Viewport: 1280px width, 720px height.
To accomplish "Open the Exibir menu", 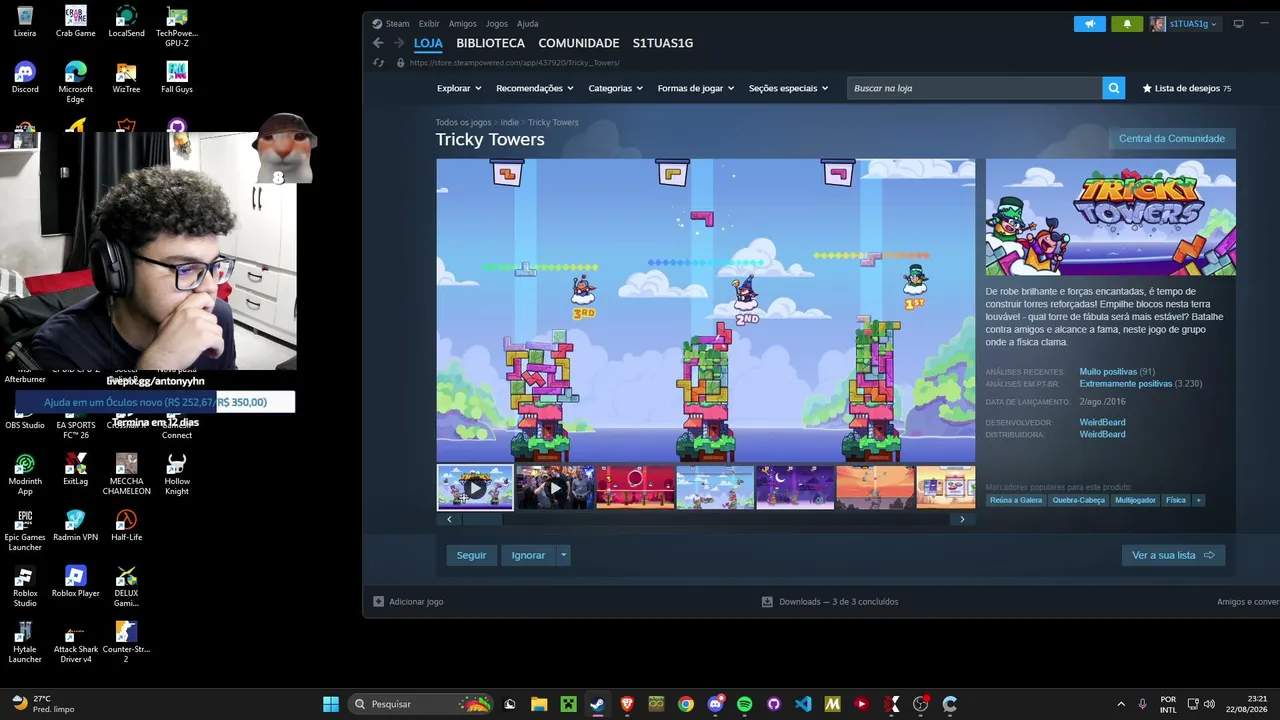I will point(429,24).
